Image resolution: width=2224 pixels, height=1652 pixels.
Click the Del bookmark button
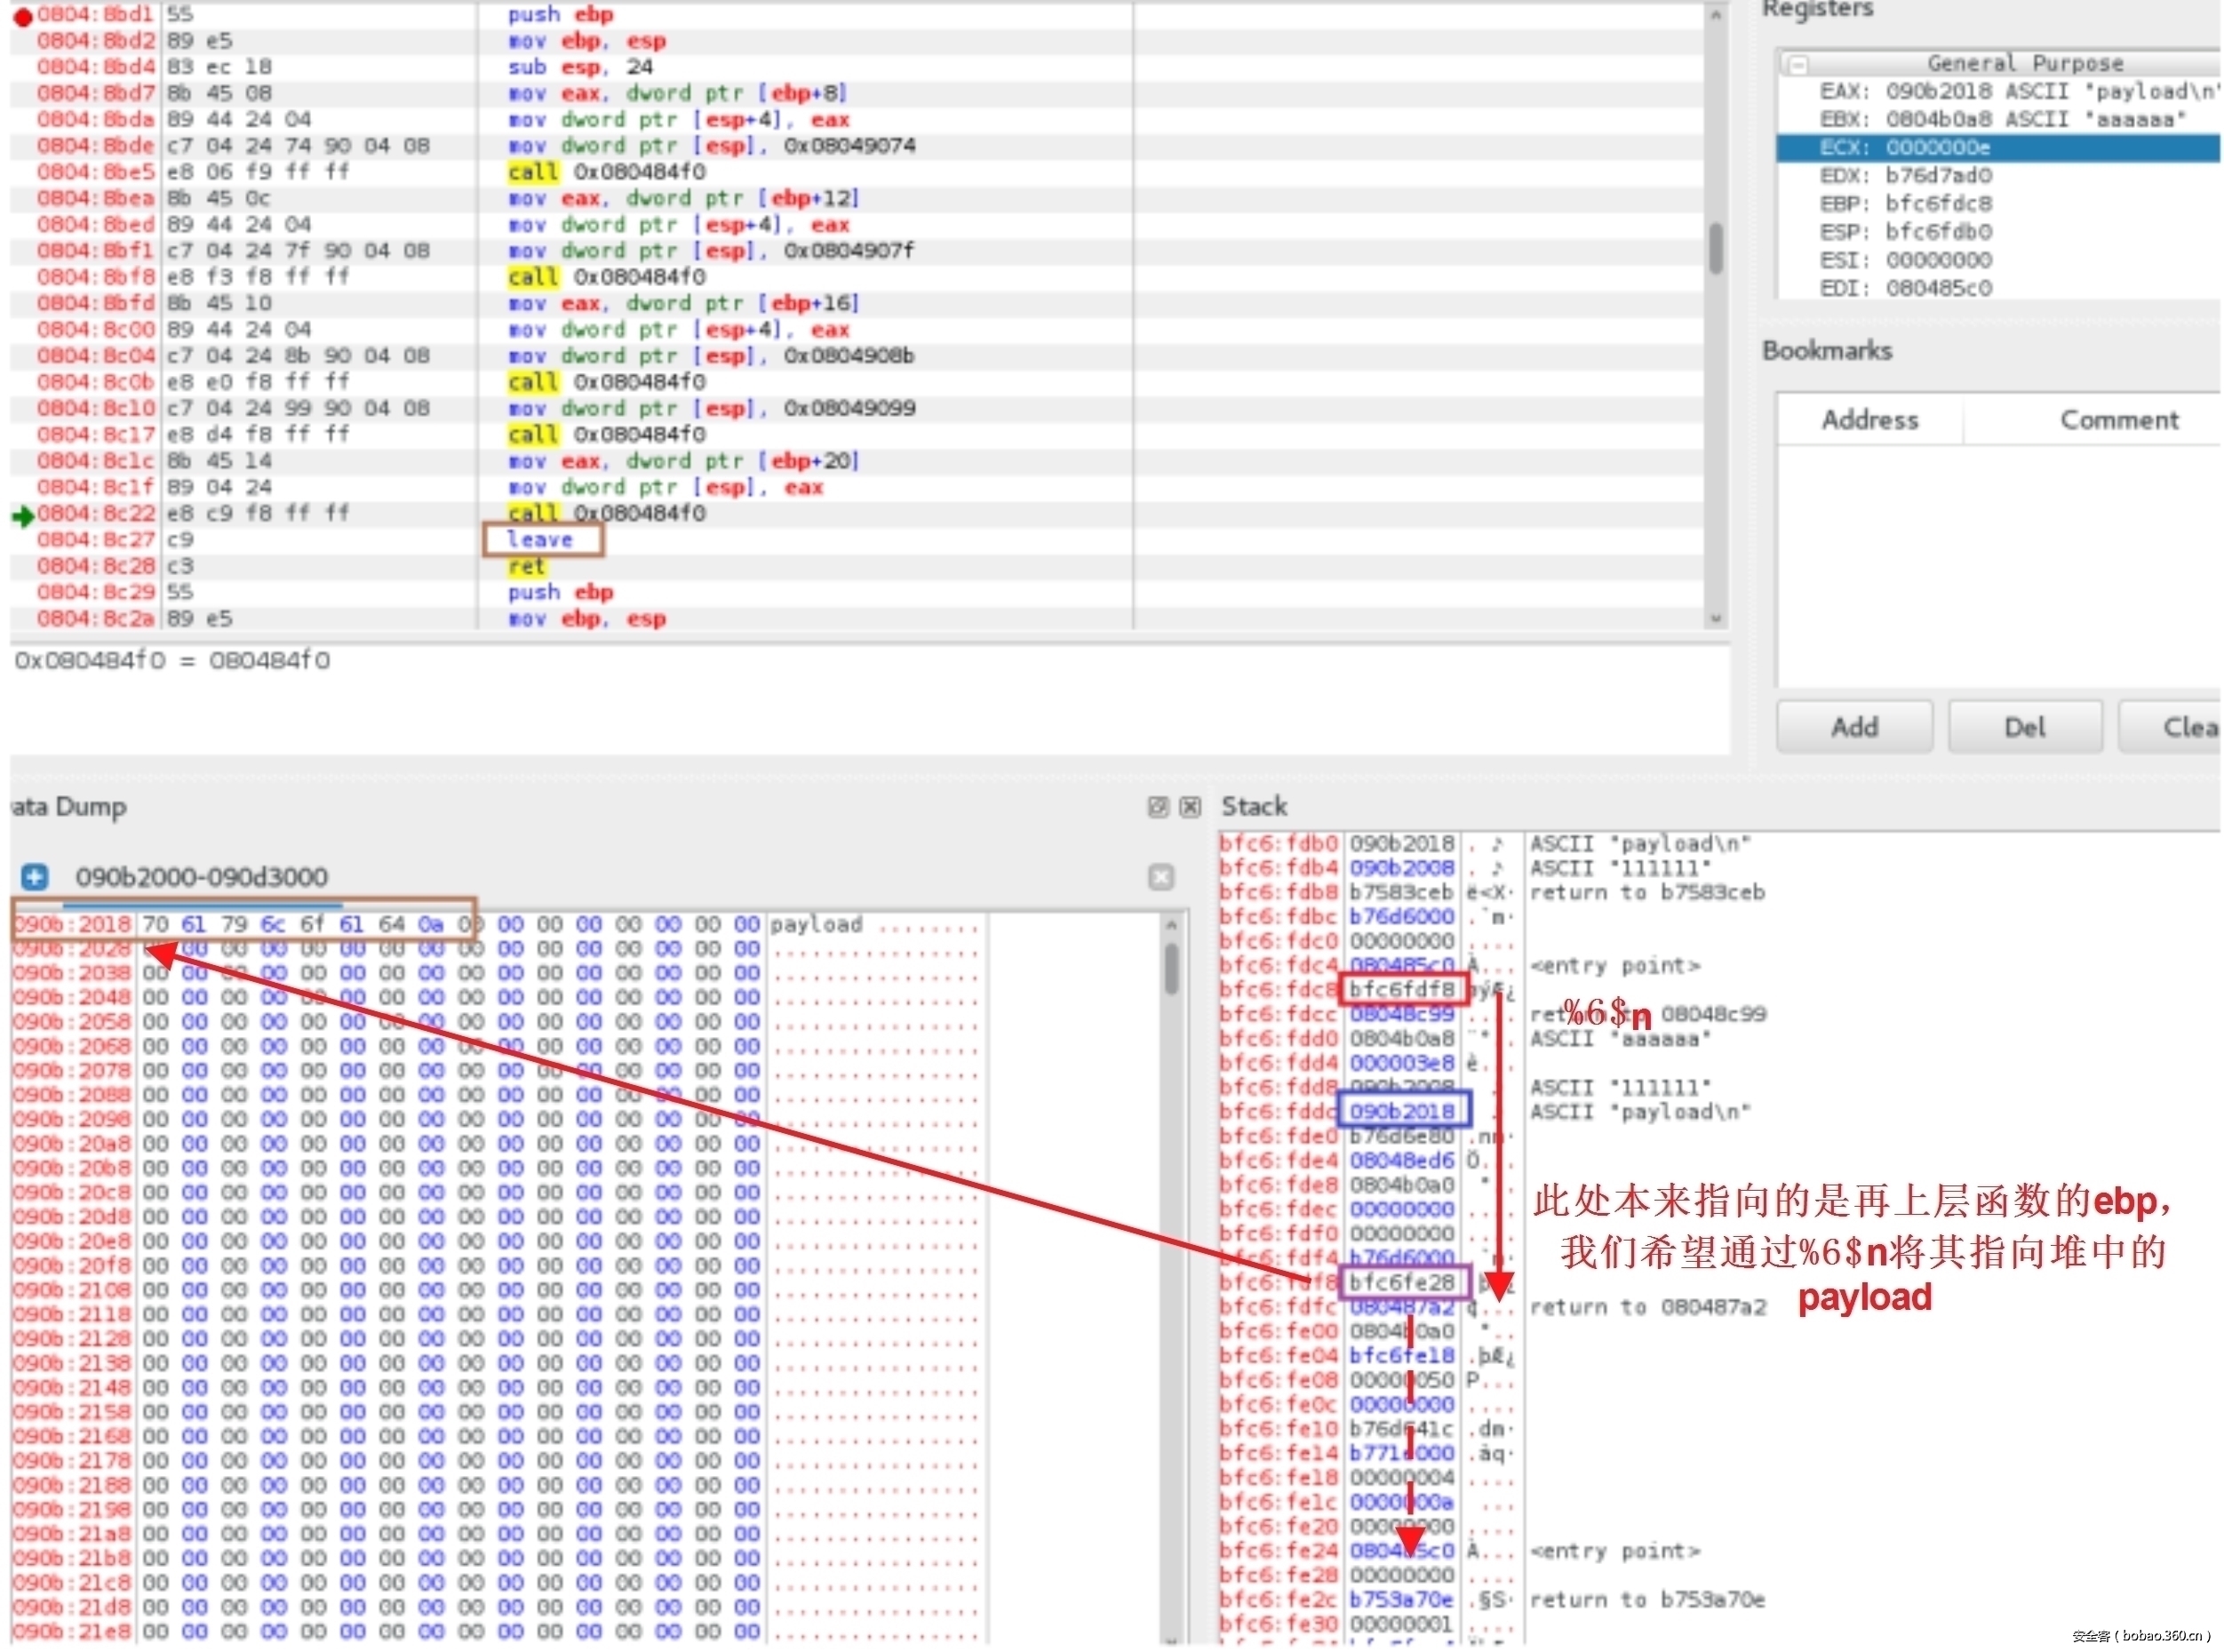click(x=2023, y=727)
